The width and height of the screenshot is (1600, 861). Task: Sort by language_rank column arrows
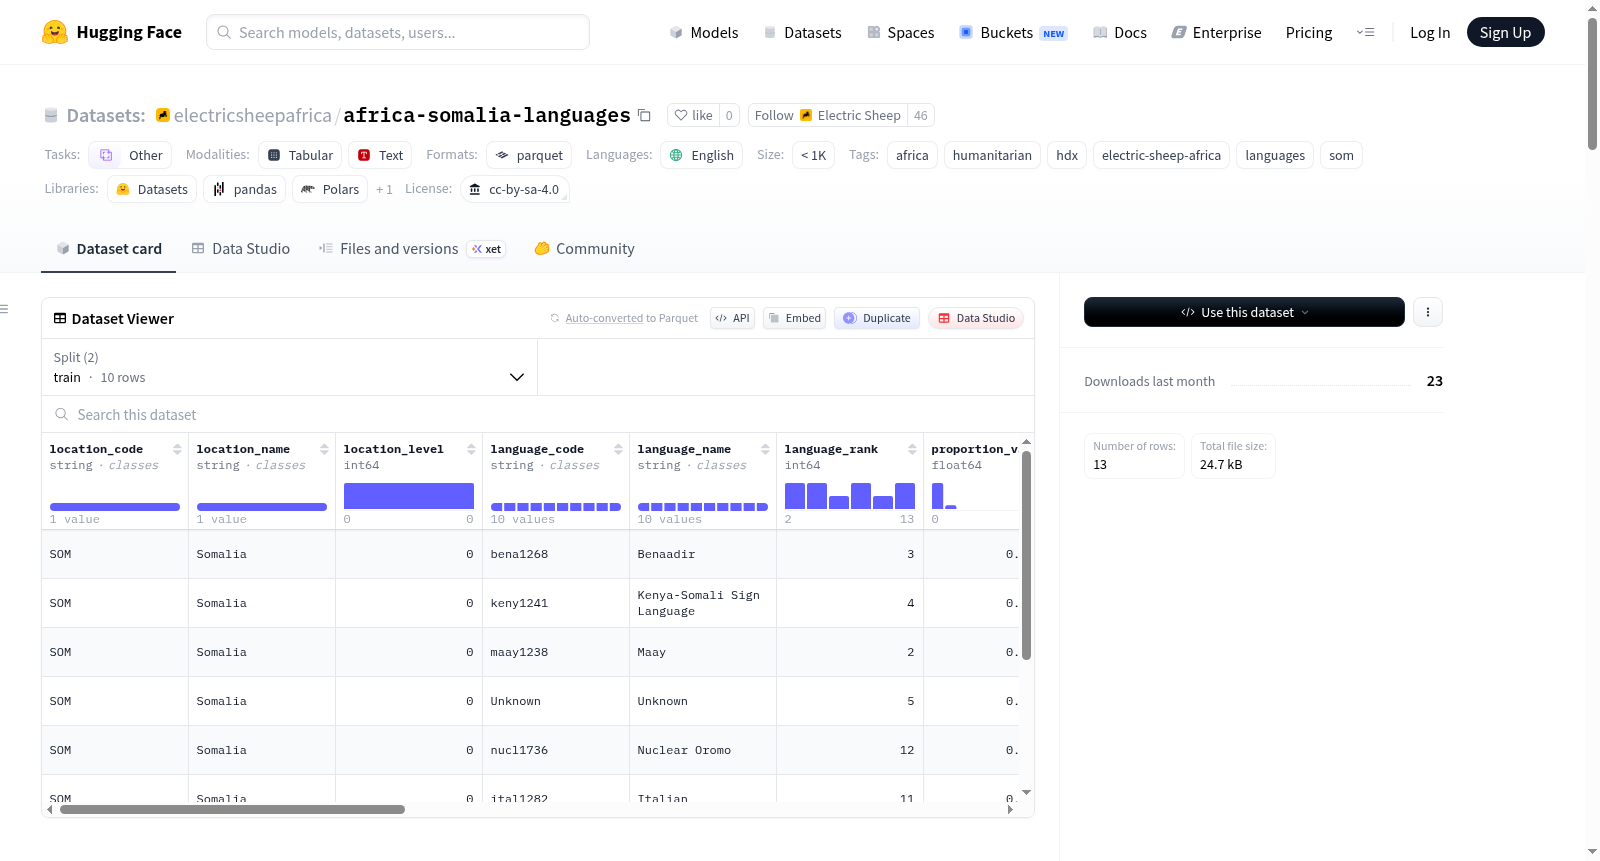coord(913,449)
